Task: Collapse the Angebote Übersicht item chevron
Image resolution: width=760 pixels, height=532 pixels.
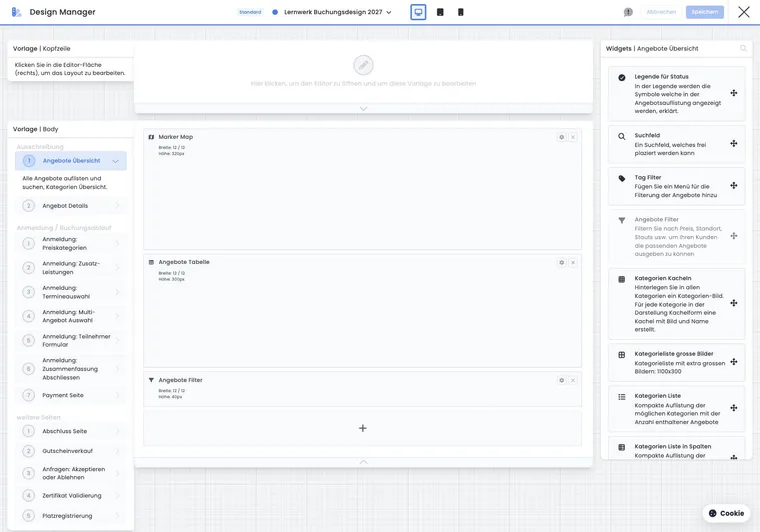Action: click(115, 161)
